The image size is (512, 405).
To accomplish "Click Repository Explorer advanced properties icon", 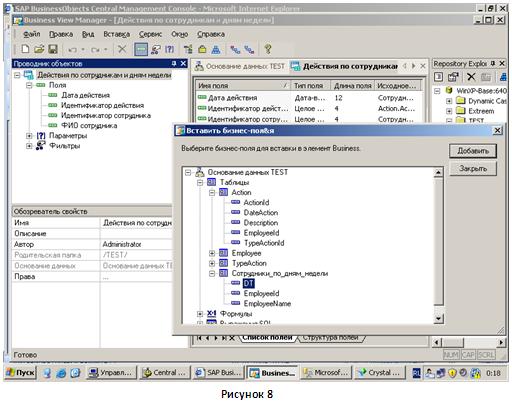I will pyautogui.click(x=453, y=77).
